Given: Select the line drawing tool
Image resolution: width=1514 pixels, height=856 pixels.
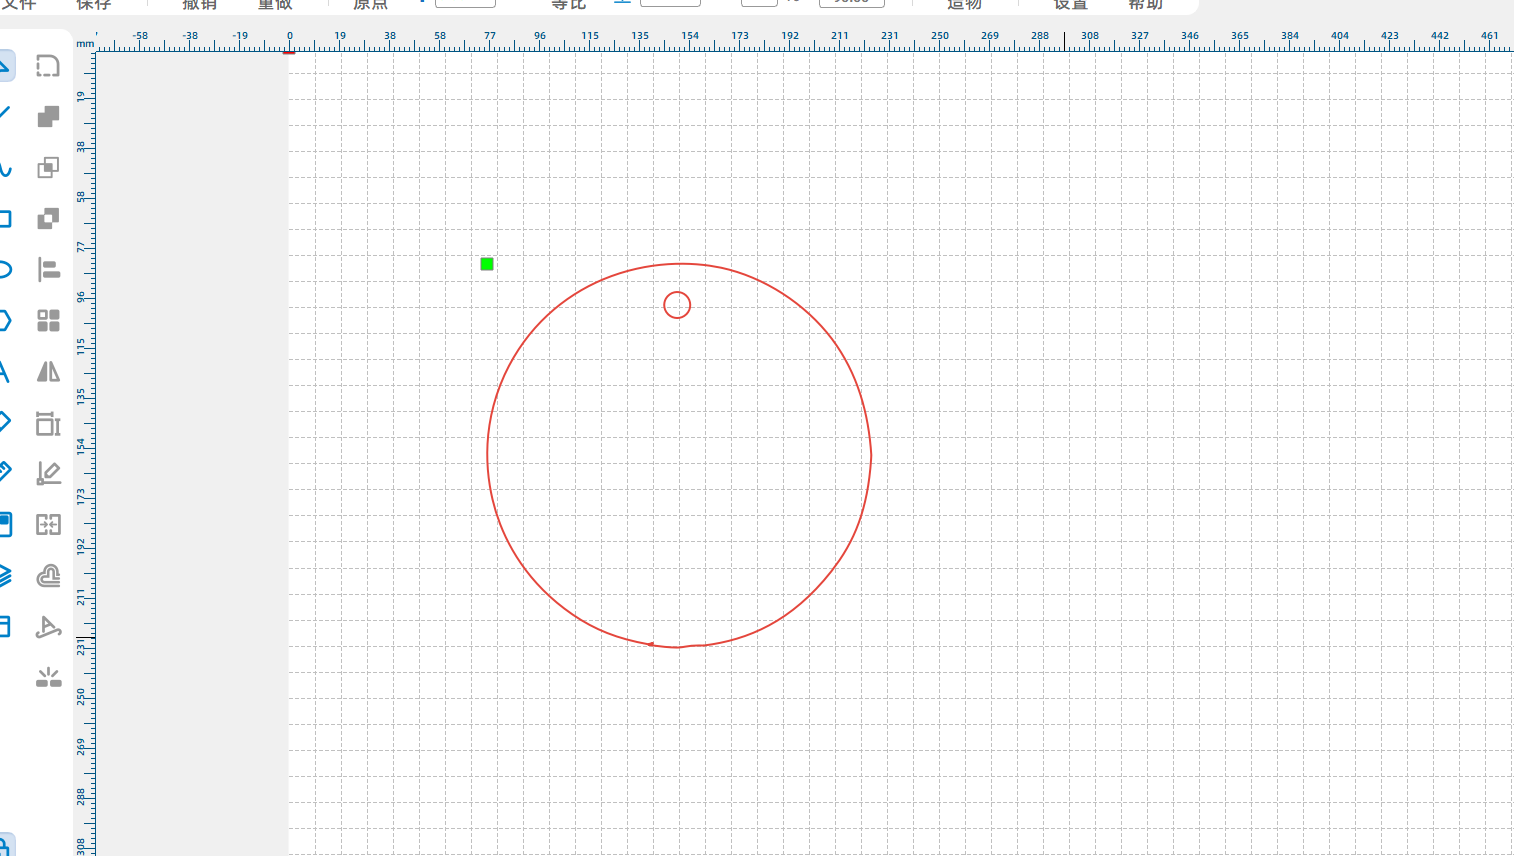Looking at the screenshot, I should [5, 116].
